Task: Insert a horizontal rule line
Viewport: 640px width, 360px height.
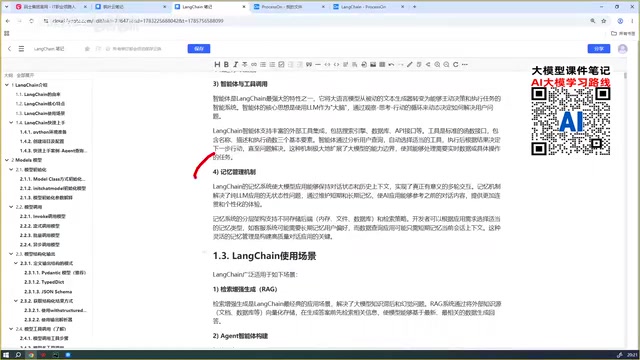Action: (x=318, y=64)
